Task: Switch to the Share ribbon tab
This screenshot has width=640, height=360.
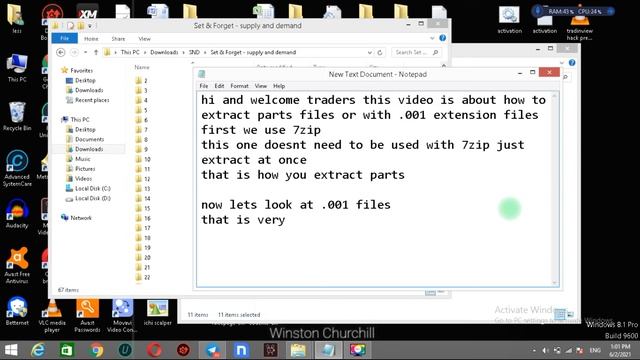Action: [118, 39]
